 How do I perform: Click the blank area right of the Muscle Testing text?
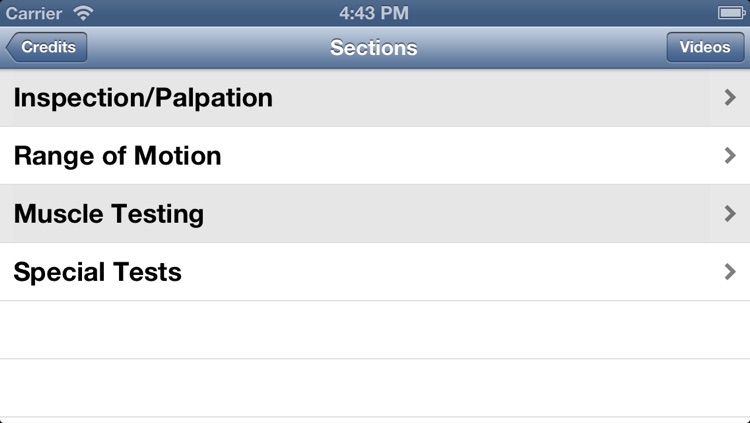pyautogui.click(x=459, y=214)
